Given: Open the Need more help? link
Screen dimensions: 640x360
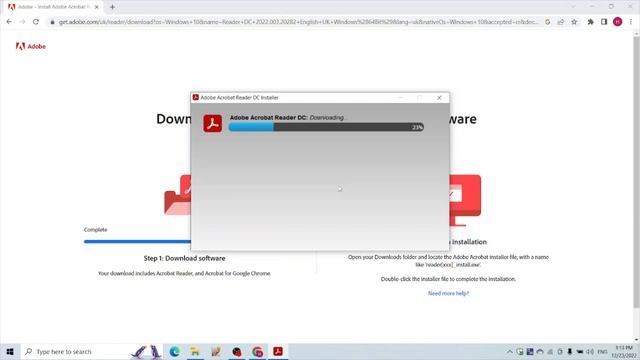Looking at the screenshot, I should [x=448, y=293].
